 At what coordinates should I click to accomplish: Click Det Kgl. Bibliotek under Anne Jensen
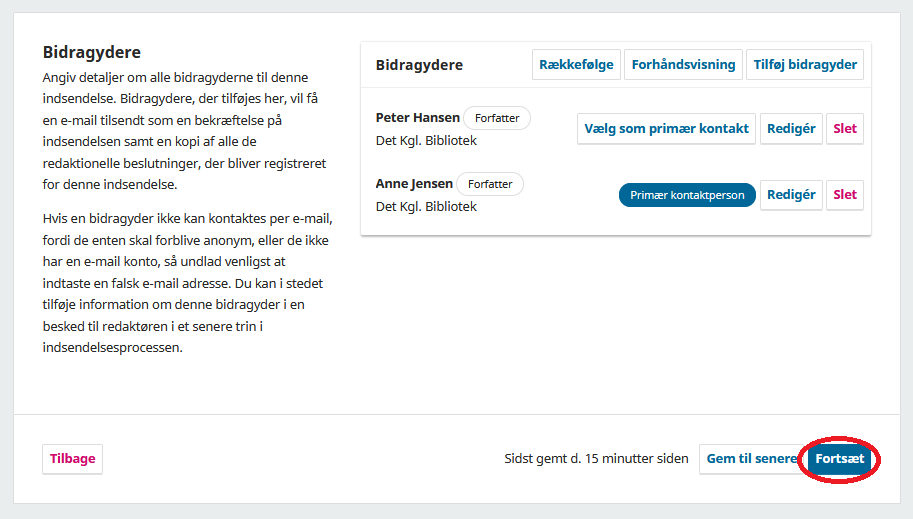(426, 207)
